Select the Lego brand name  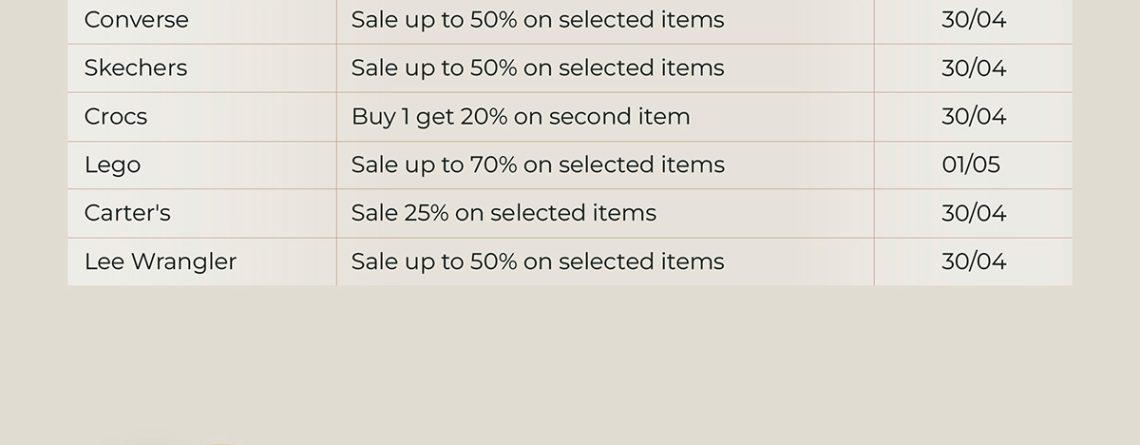tap(113, 165)
